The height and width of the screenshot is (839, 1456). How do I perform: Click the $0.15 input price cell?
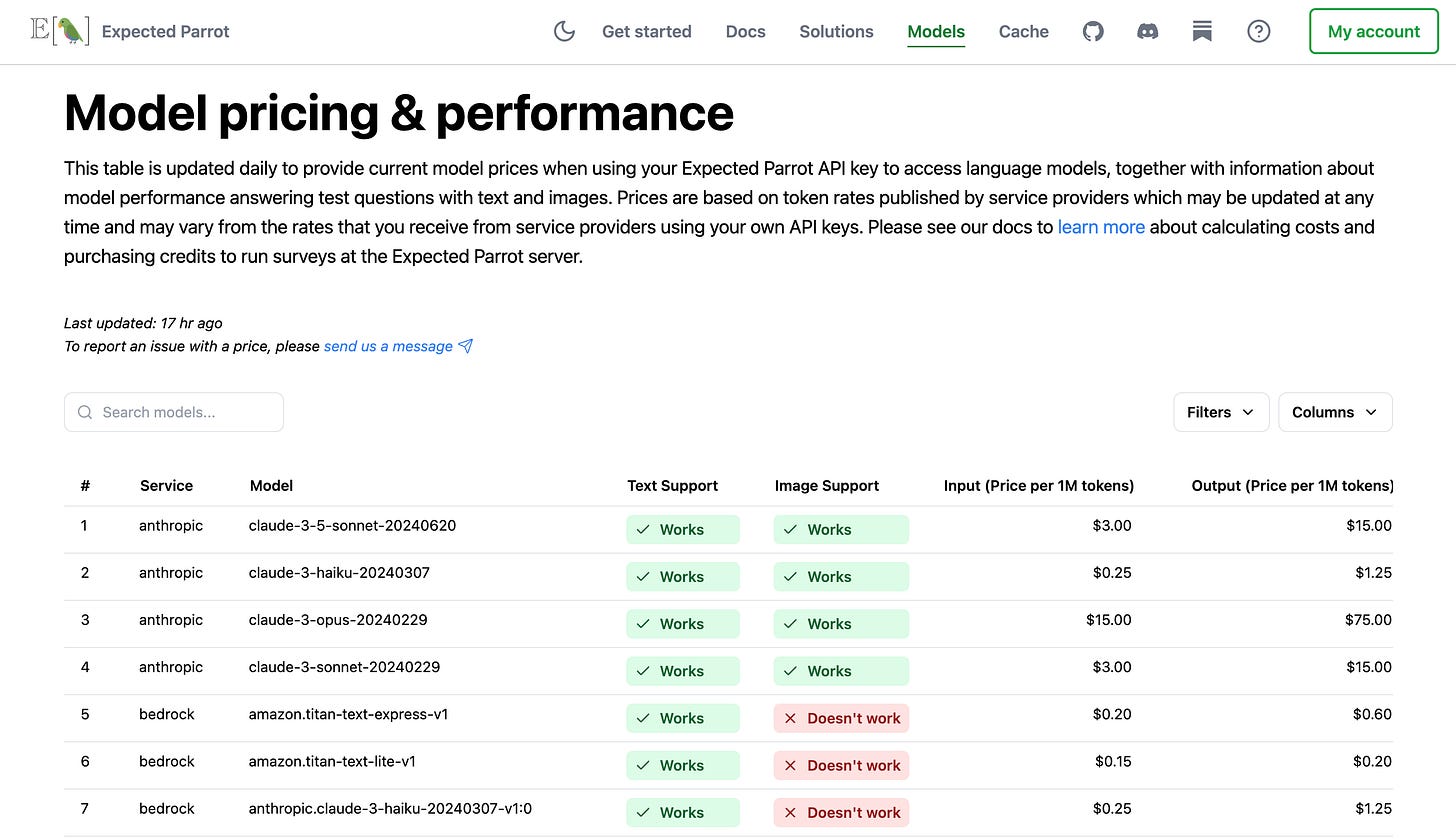tap(1113, 760)
